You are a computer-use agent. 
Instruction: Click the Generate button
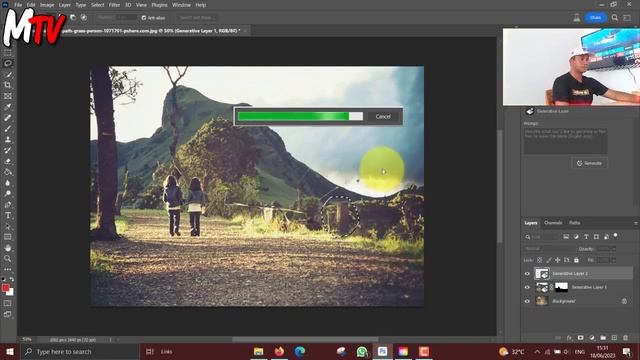589,163
